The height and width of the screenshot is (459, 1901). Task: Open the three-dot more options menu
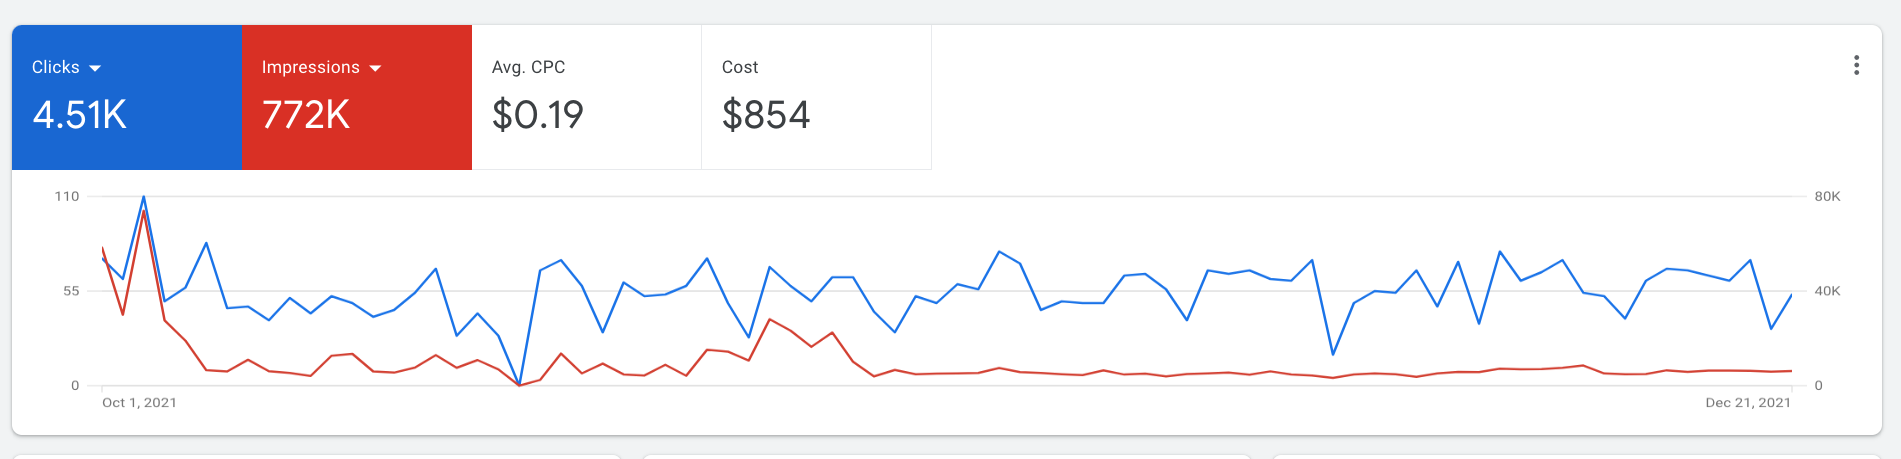tap(1856, 66)
